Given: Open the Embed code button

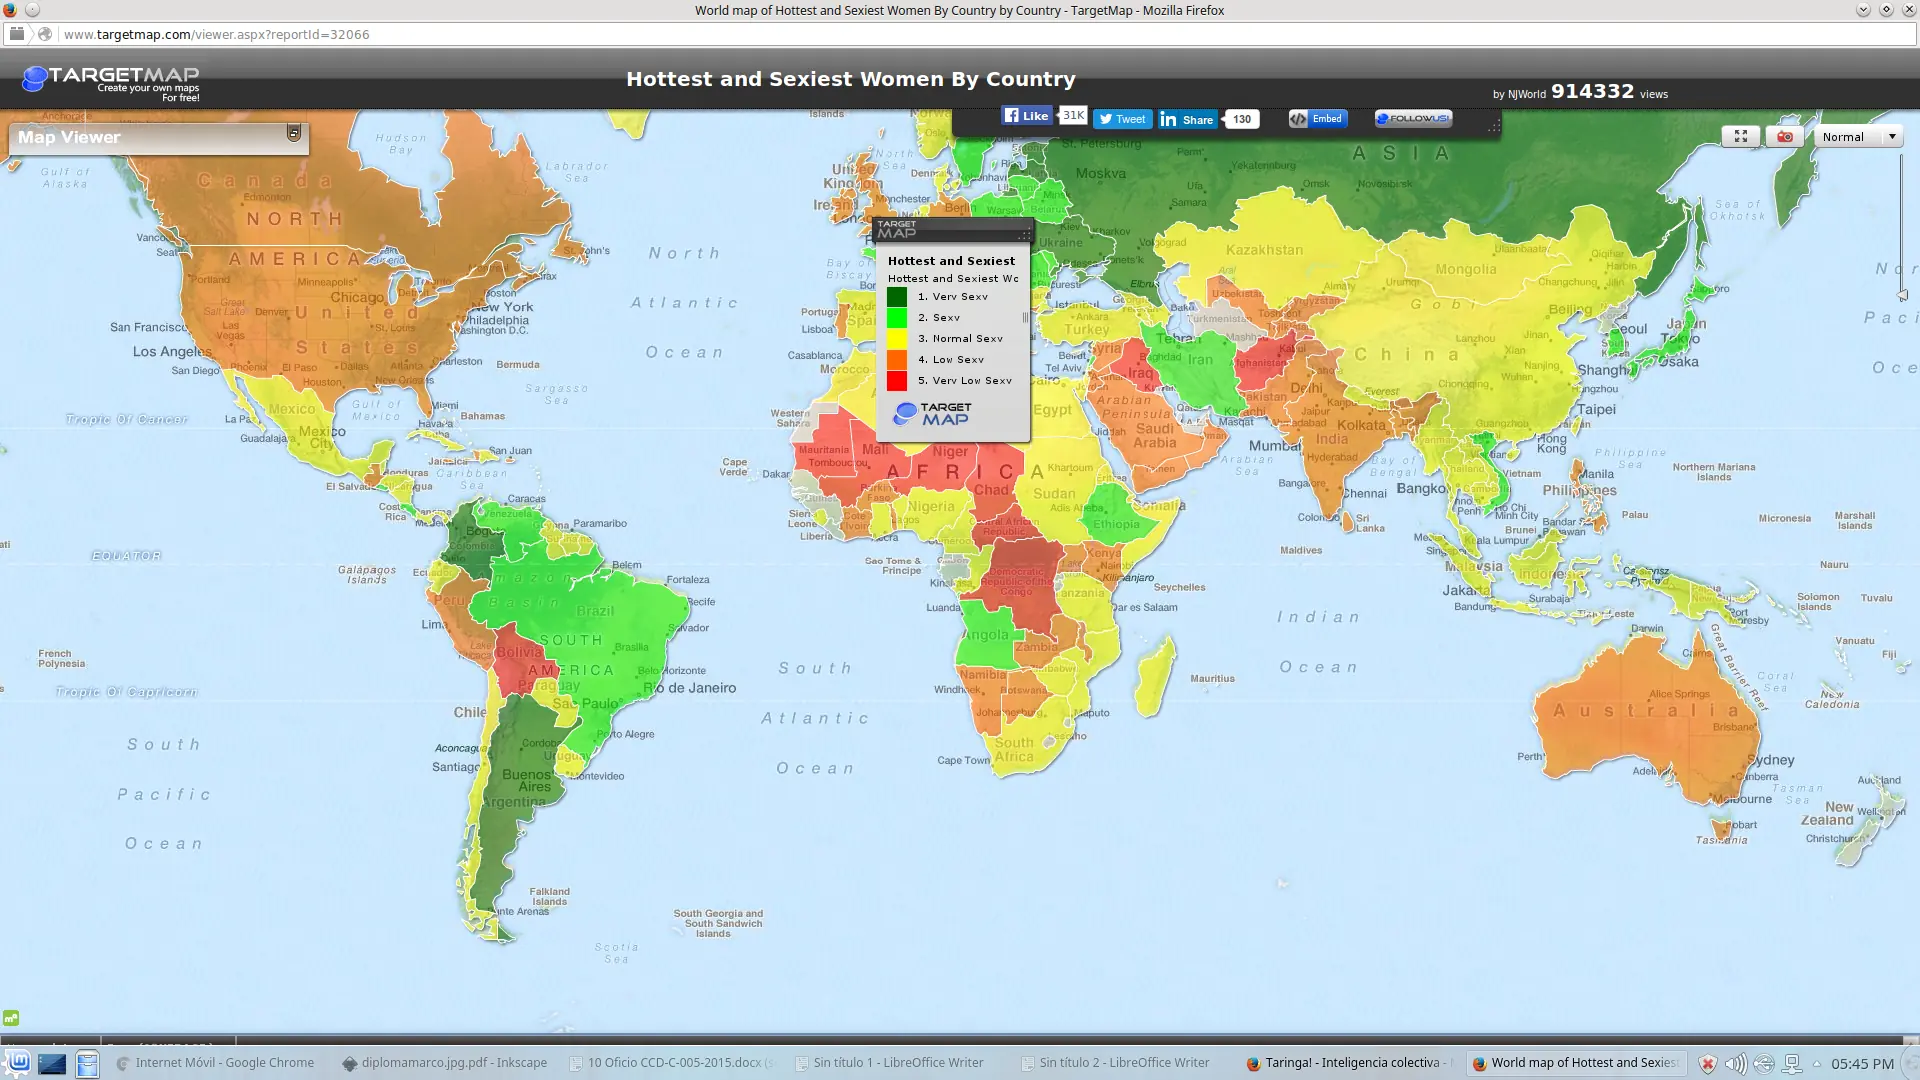Looking at the screenshot, I should [x=1317, y=118].
